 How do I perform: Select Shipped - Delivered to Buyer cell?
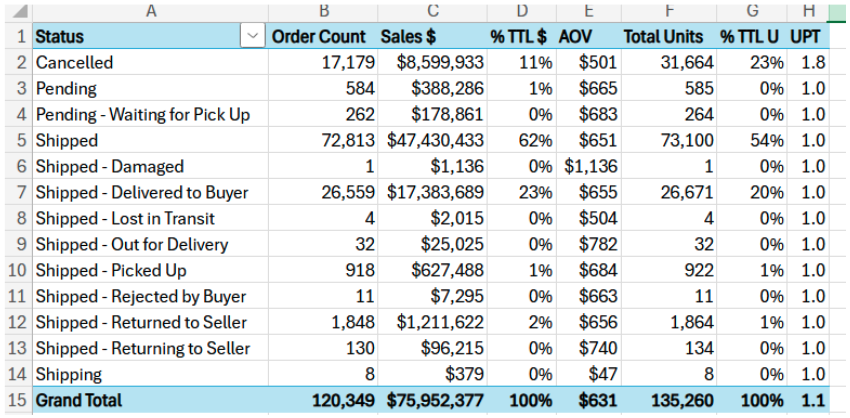pyautogui.click(x=151, y=192)
